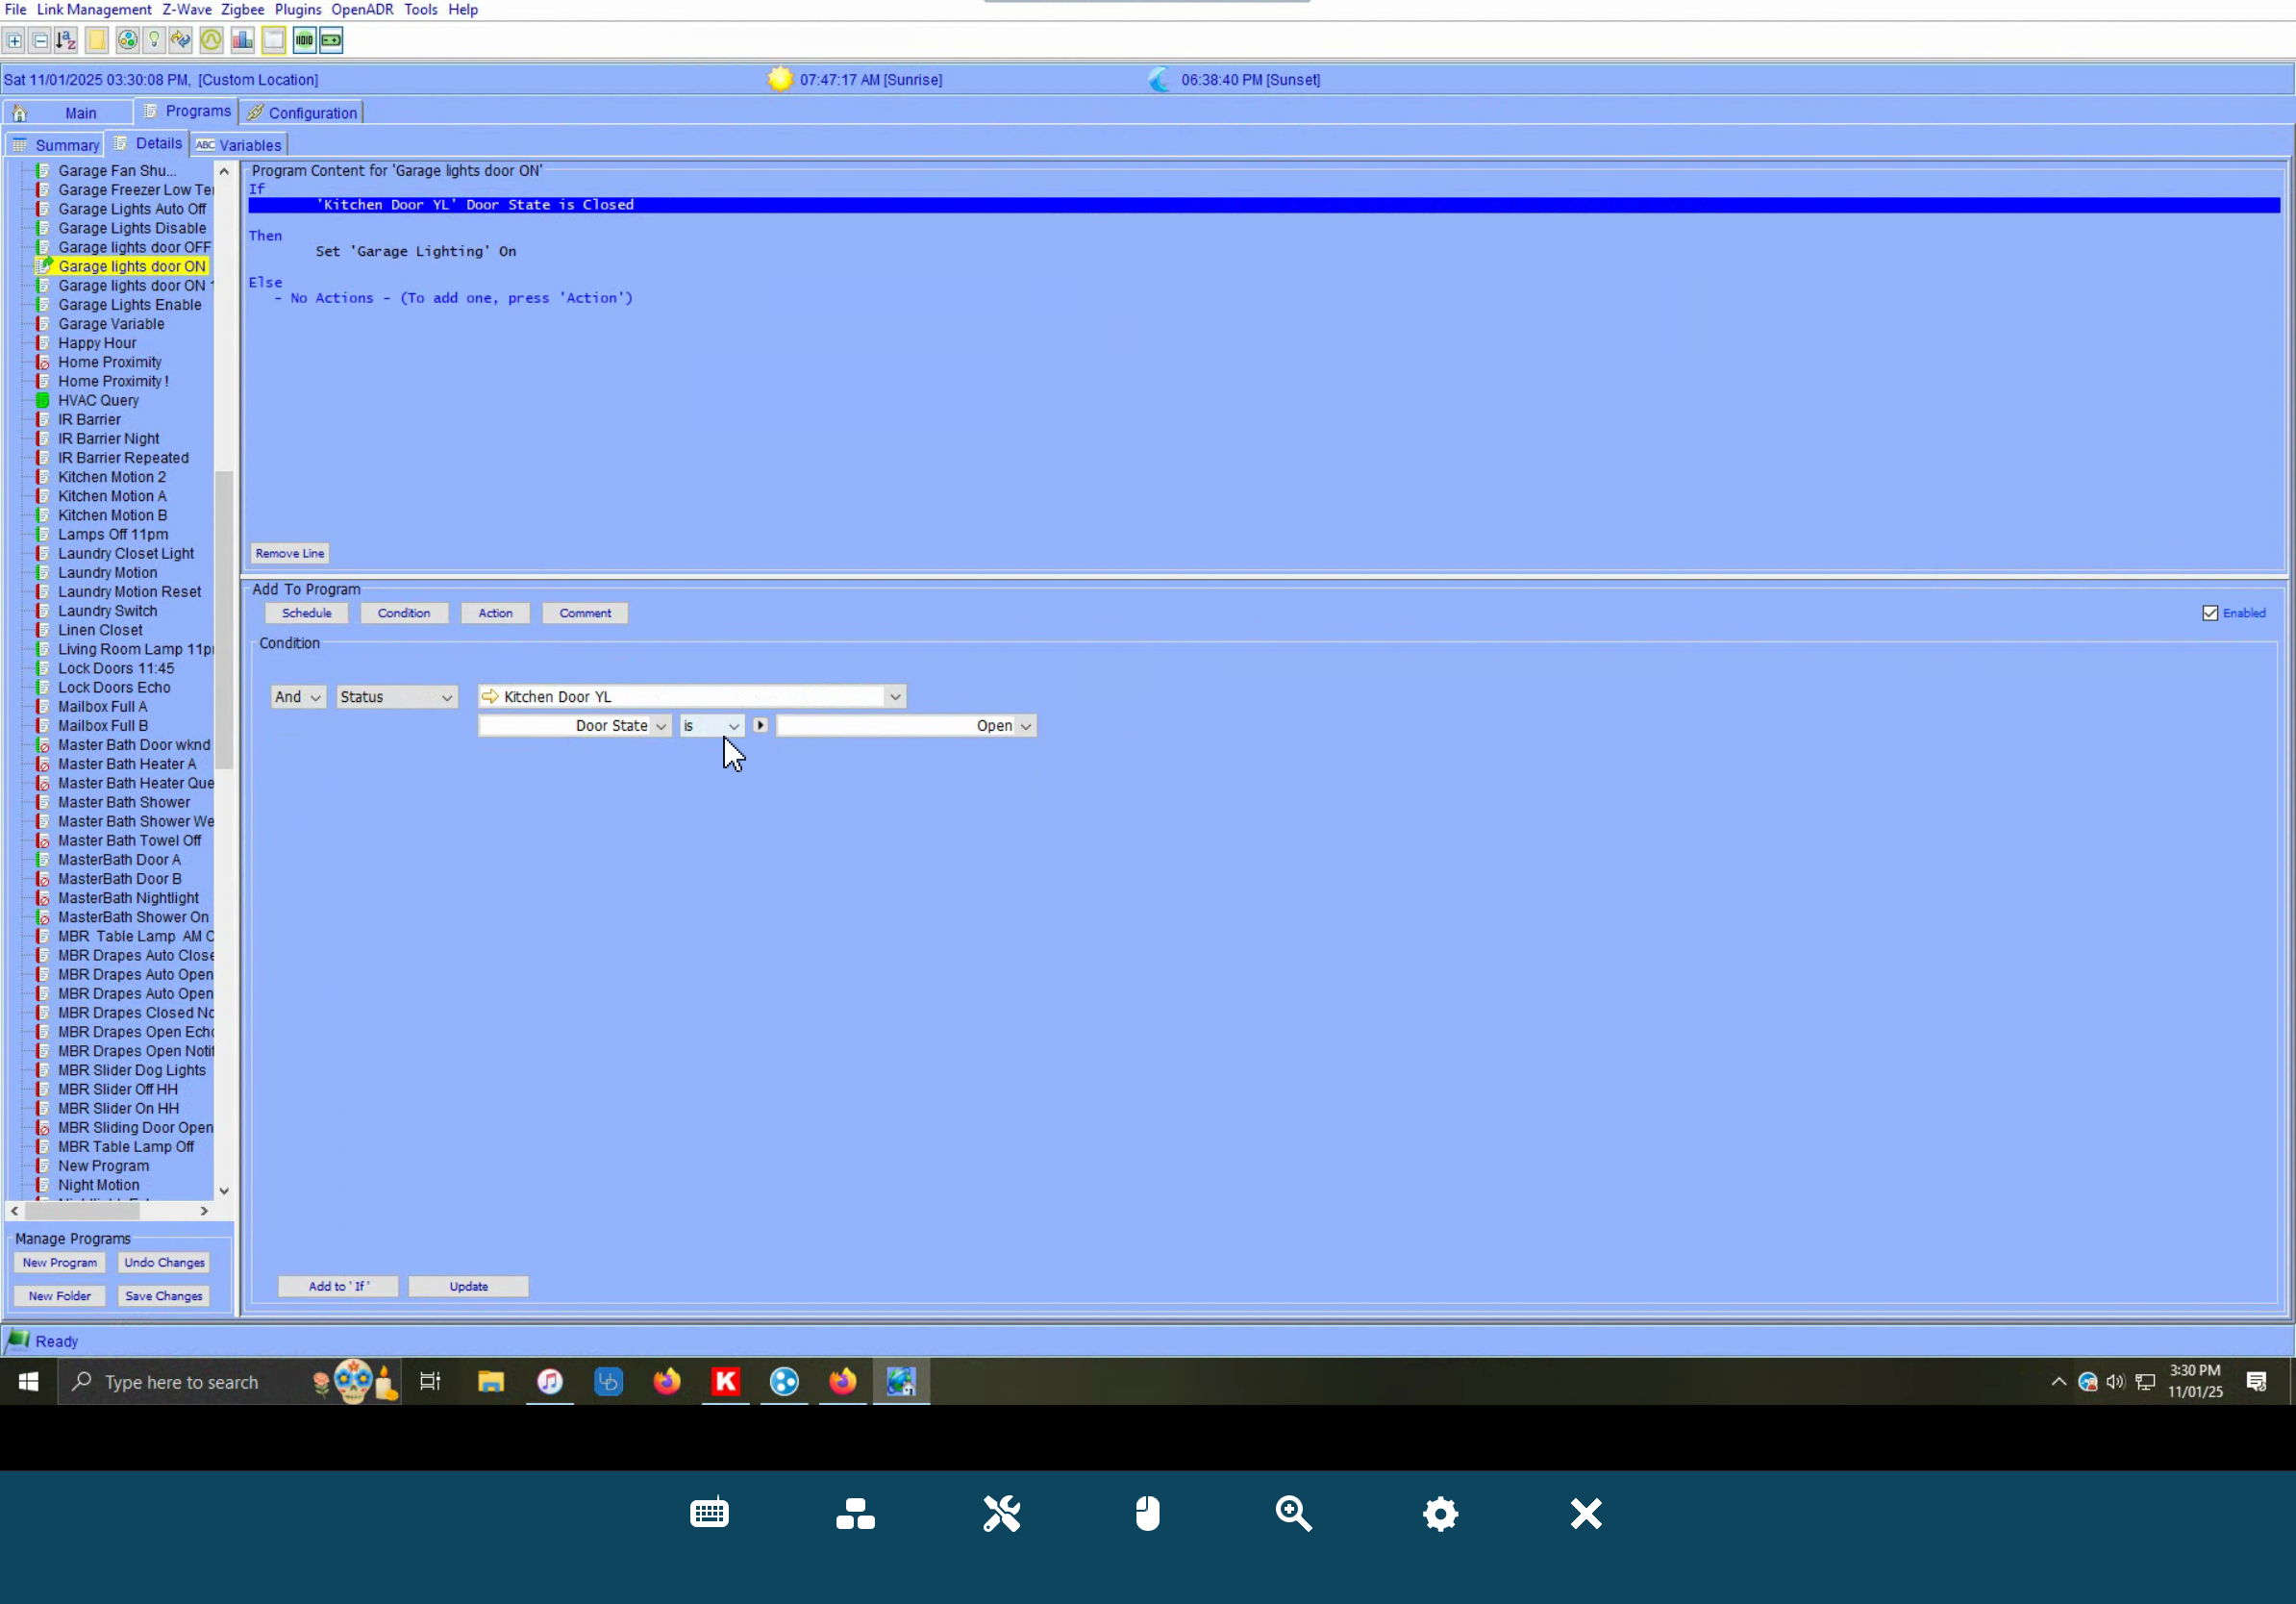Click the collapse-all minus toolbar icon
2296x1604 pixels.
40,40
